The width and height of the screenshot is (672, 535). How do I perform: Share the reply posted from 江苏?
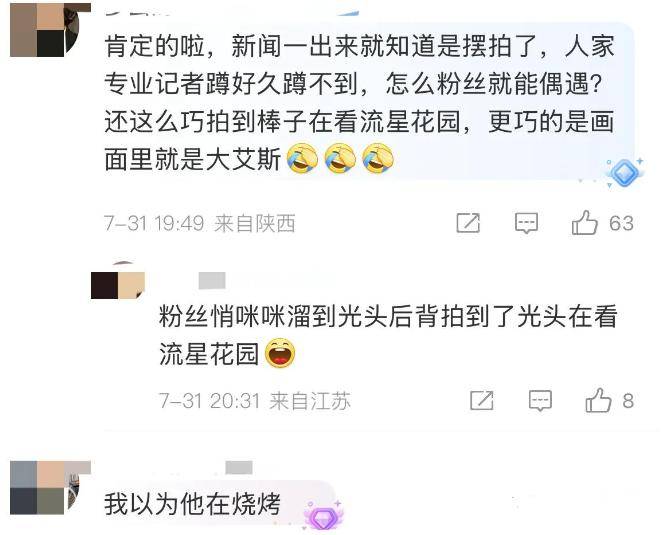pos(482,401)
